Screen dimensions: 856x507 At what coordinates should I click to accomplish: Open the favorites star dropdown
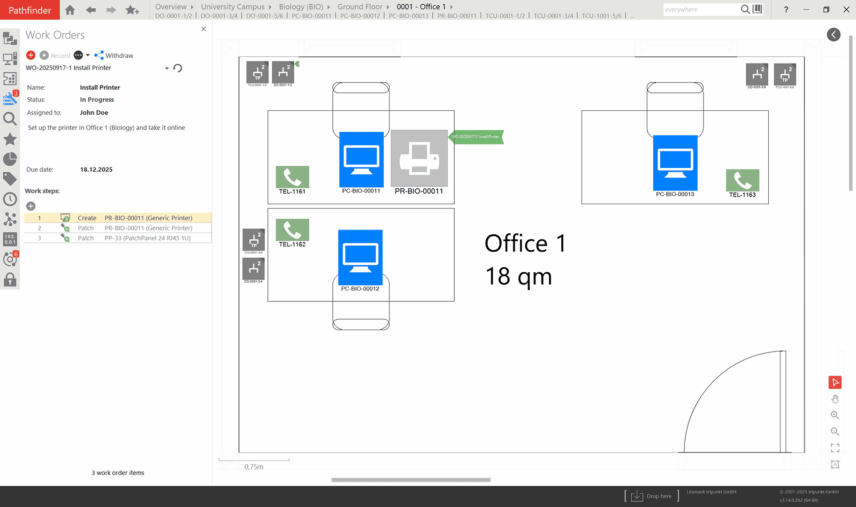[132, 10]
